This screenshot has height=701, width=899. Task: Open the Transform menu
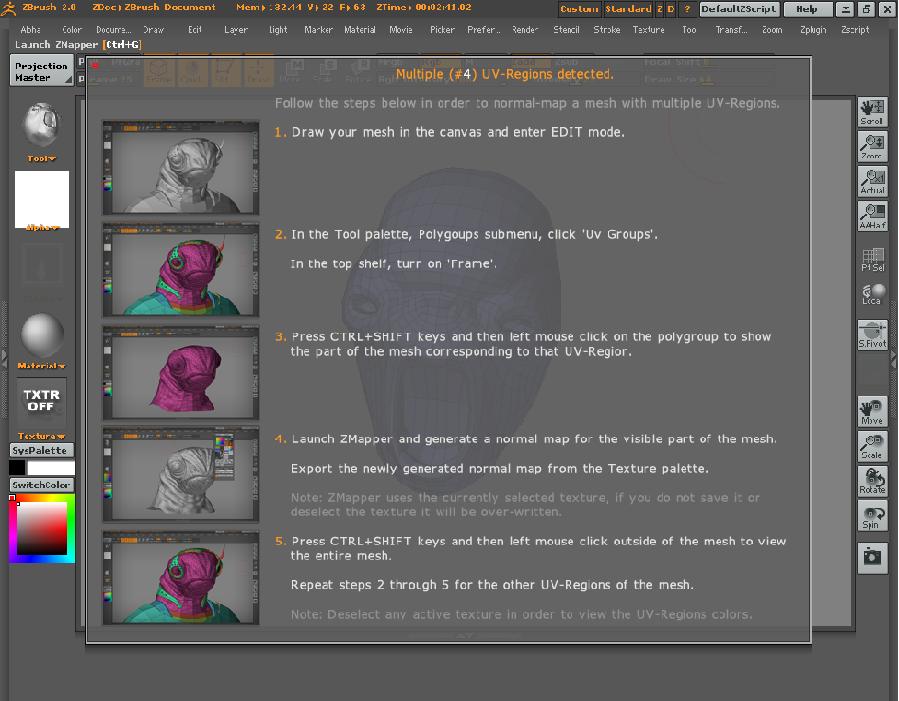731,30
